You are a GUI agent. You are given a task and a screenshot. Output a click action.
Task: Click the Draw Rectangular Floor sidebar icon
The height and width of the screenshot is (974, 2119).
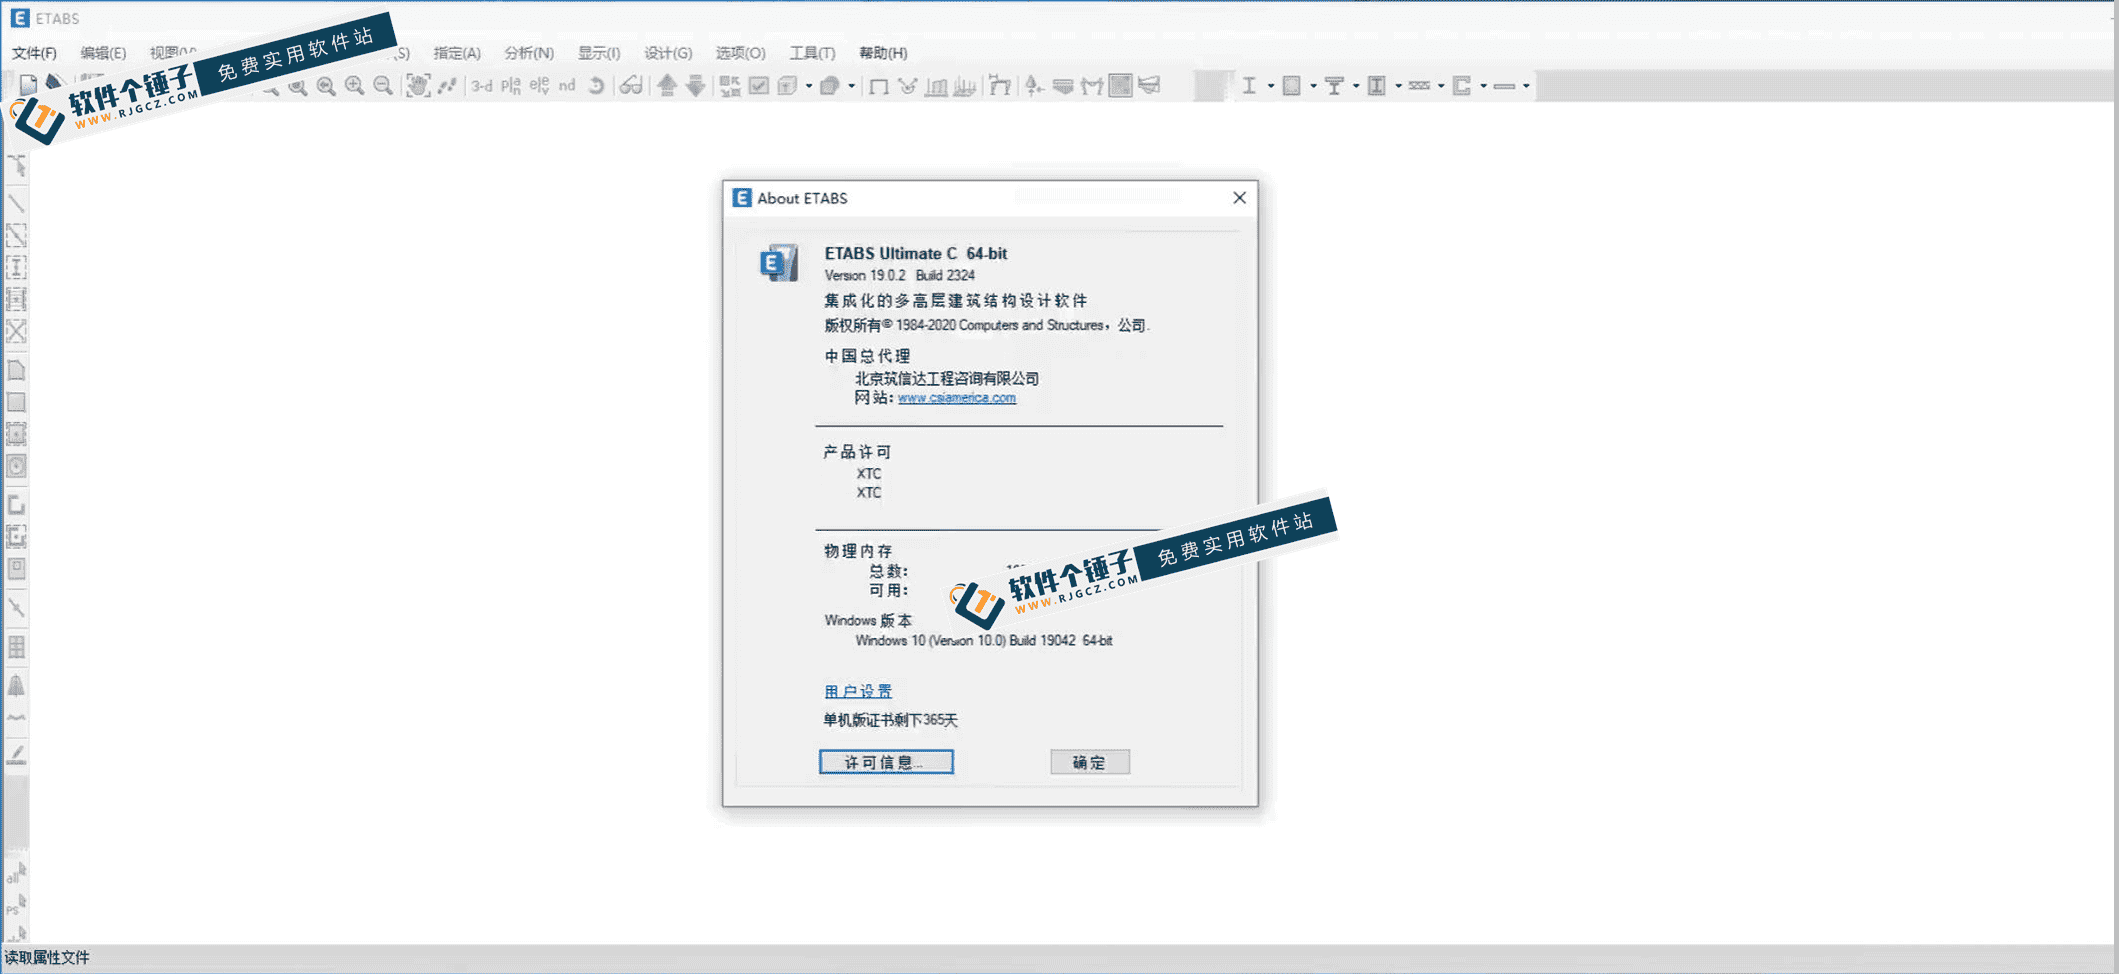(17, 402)
